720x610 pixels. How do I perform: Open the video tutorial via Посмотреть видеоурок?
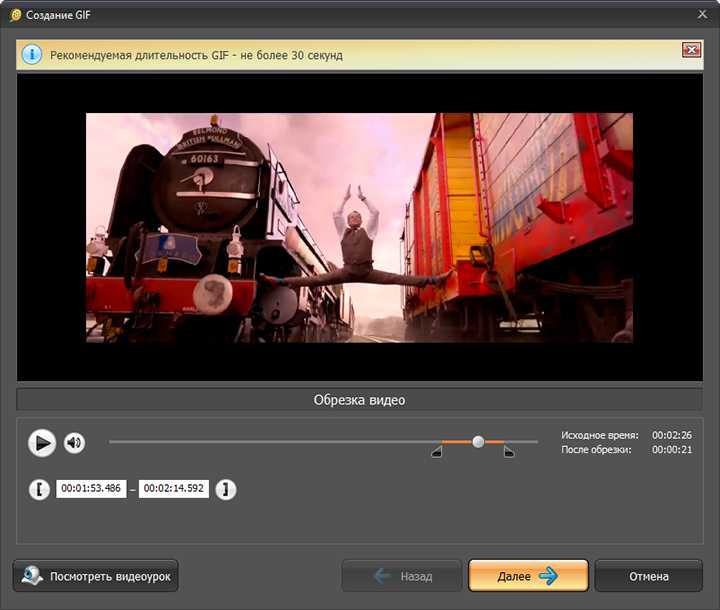96,576
